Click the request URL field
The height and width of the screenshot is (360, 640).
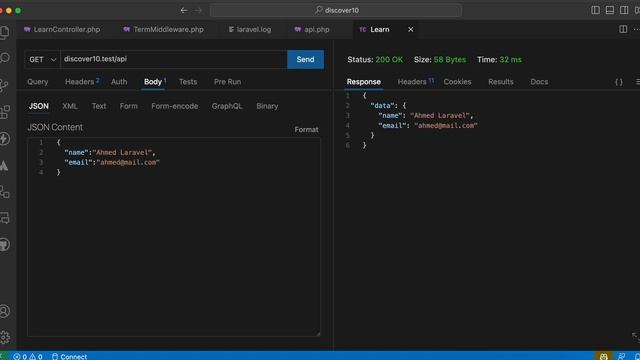174,60
